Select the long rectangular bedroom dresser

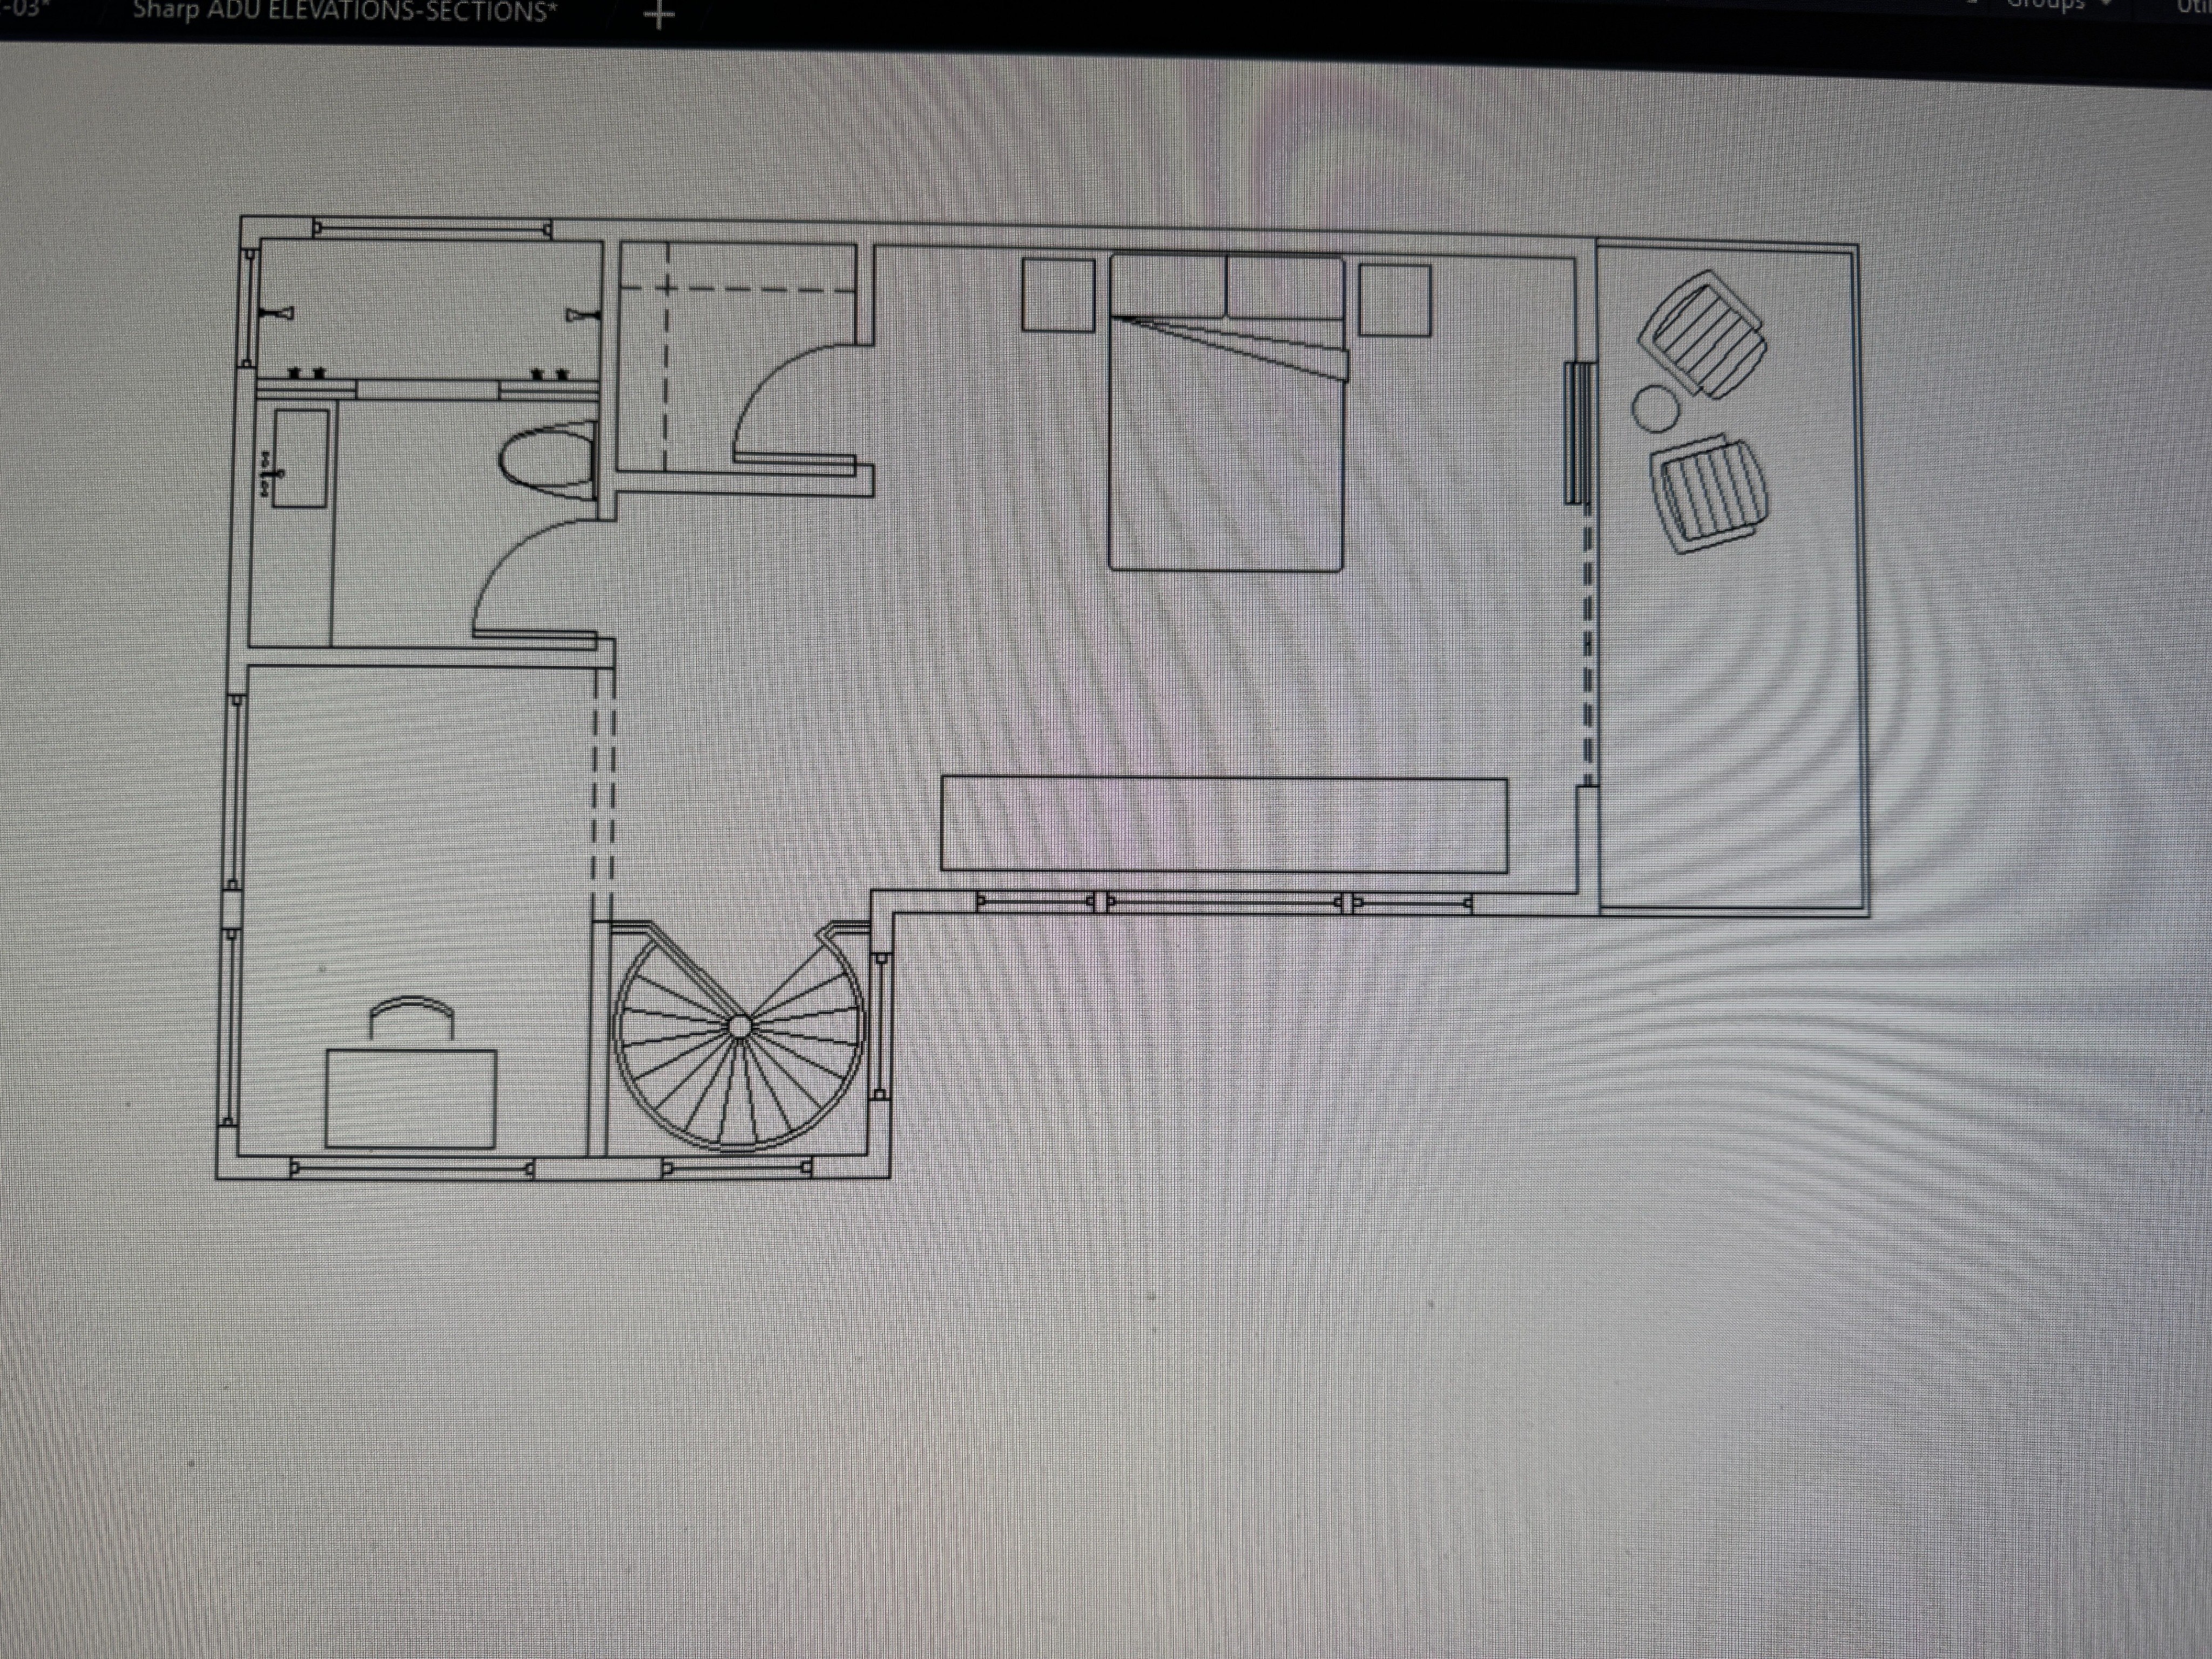1224,825
